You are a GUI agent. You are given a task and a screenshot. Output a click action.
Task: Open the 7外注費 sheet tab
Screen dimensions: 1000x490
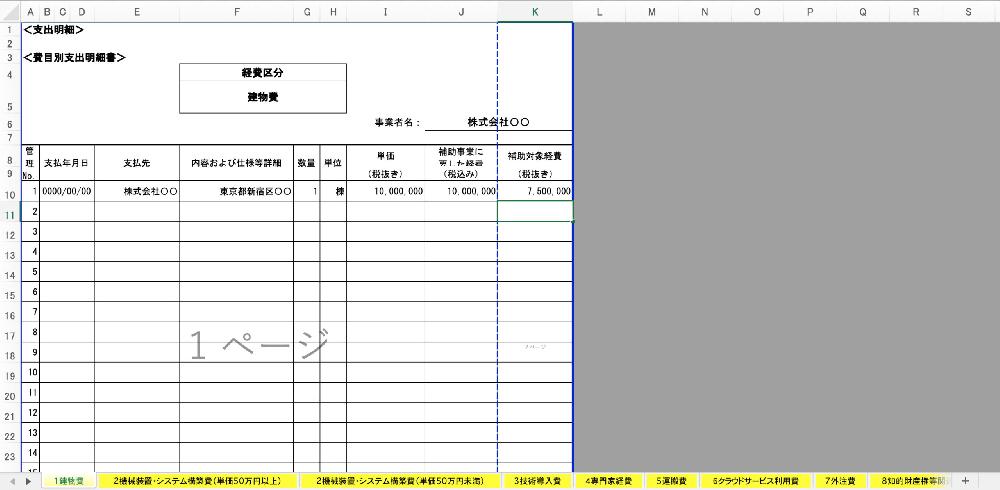point(840,480)
